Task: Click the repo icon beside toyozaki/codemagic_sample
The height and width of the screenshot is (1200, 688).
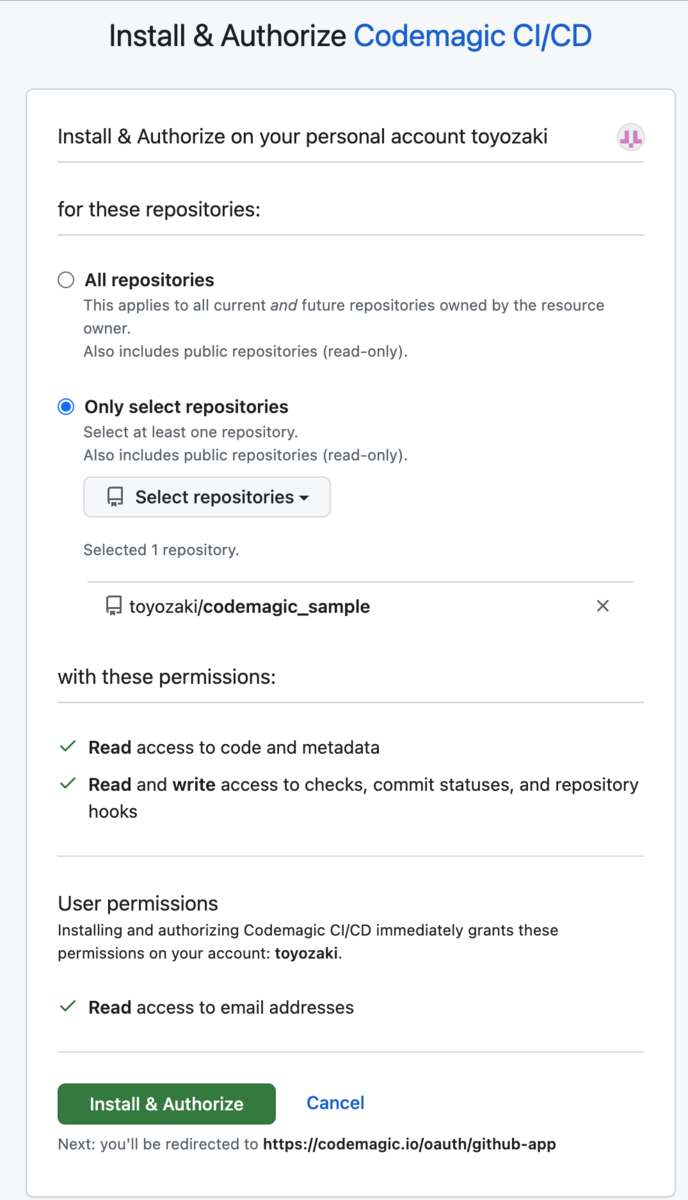Action: tap(110, 605)
